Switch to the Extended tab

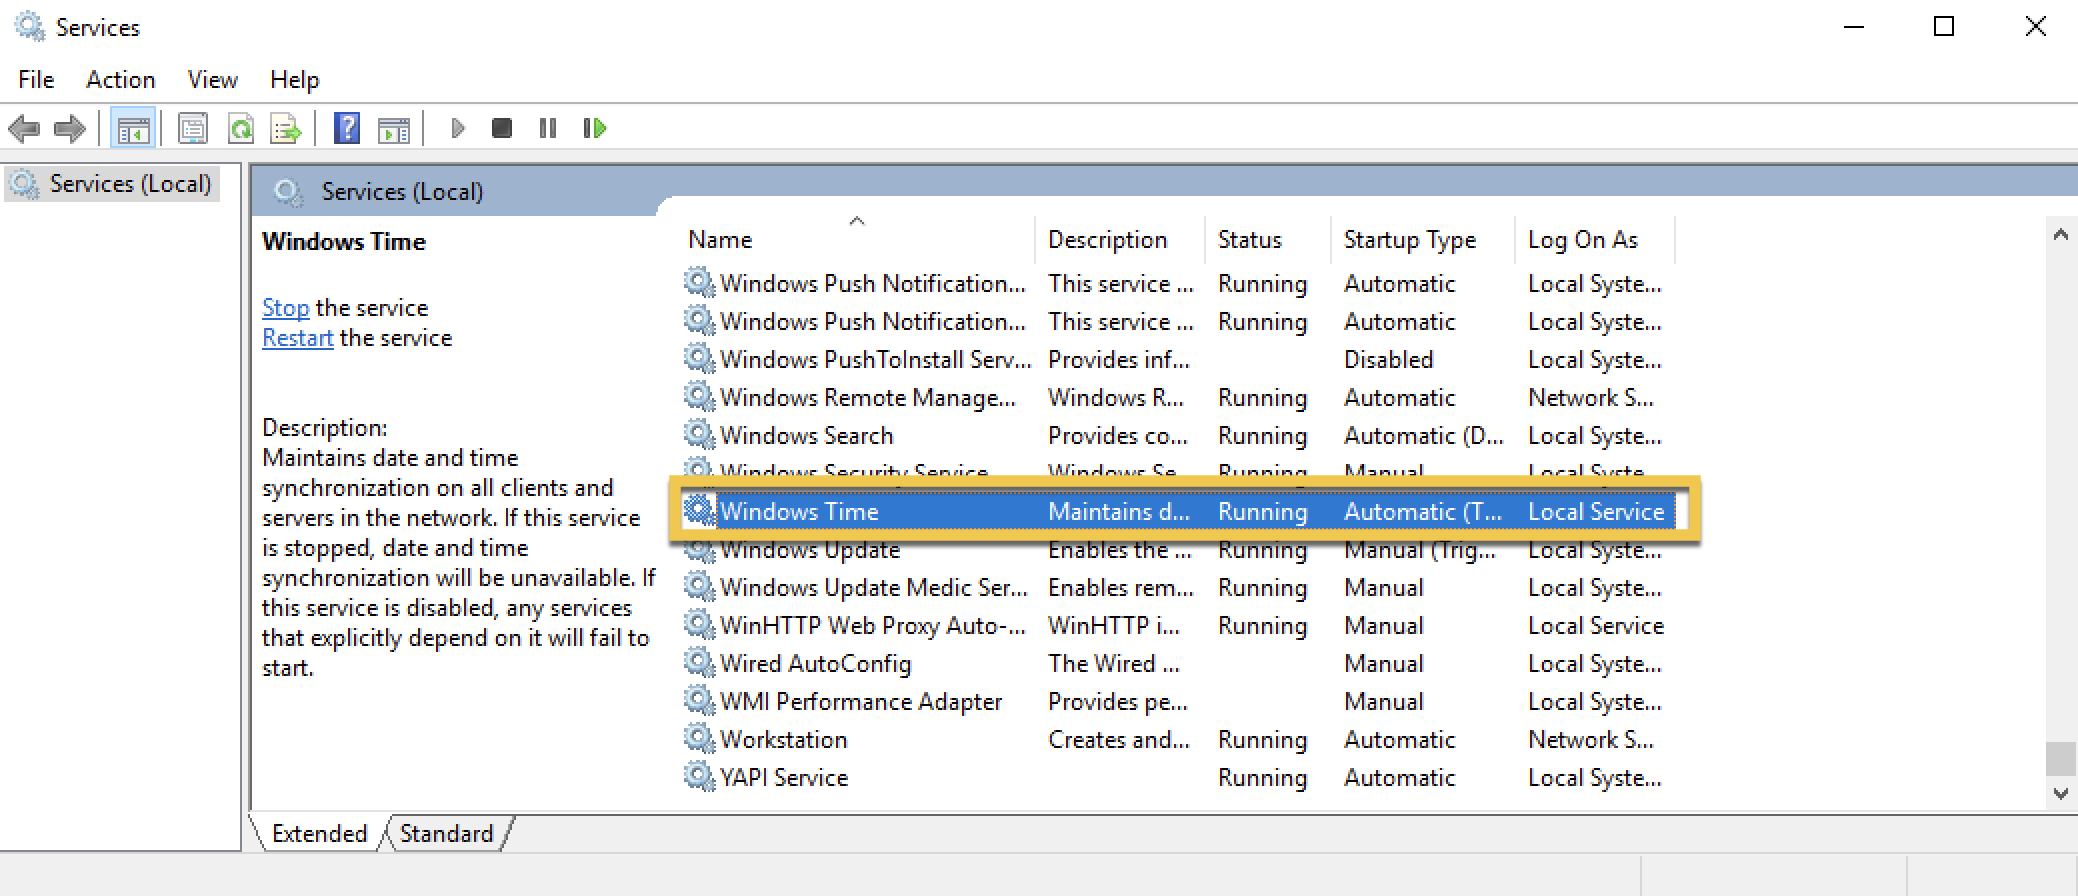coord(319,833)
